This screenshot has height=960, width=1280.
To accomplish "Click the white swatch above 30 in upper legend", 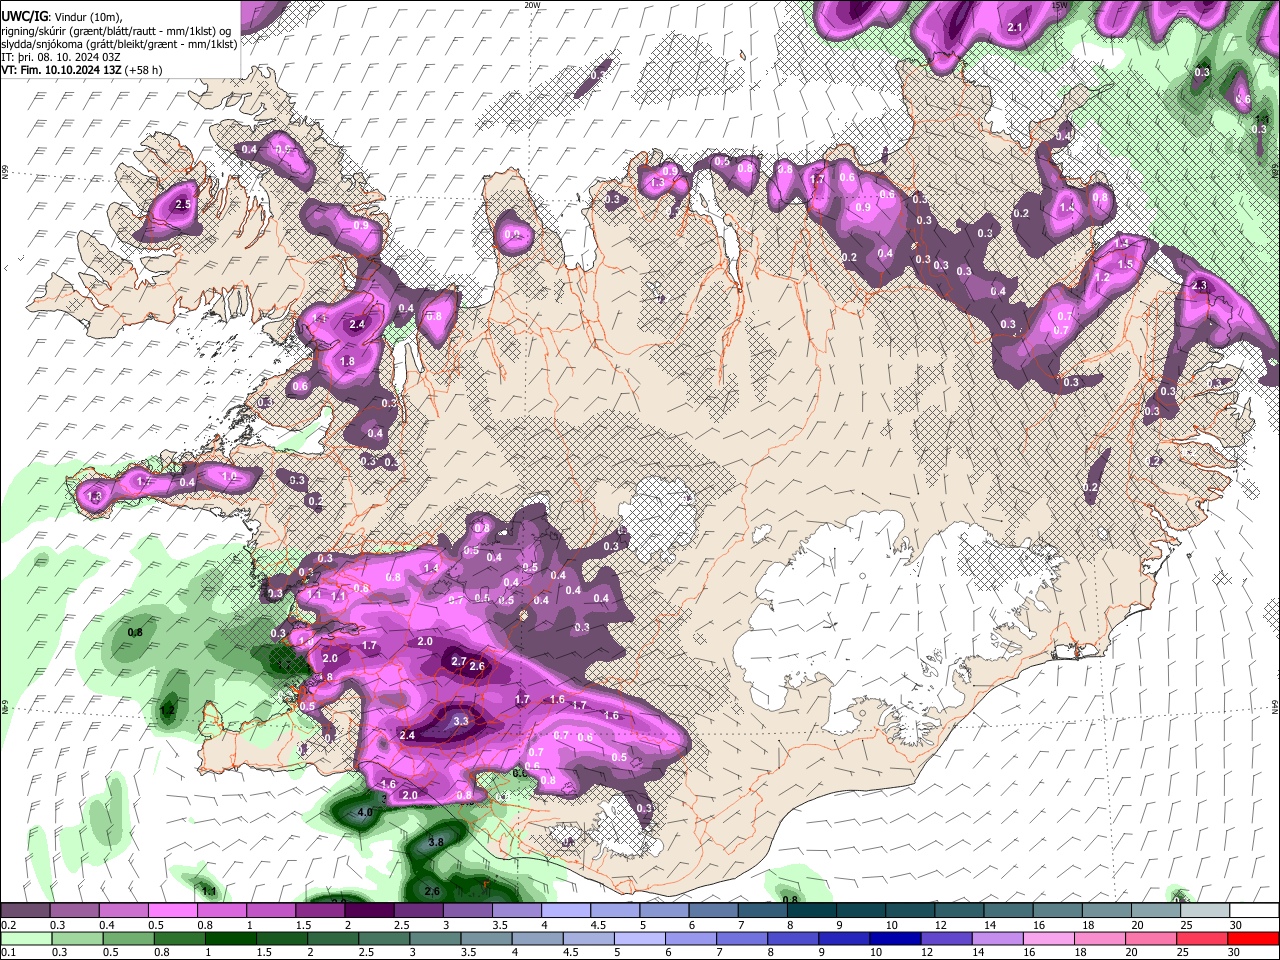I will 1252,911.
